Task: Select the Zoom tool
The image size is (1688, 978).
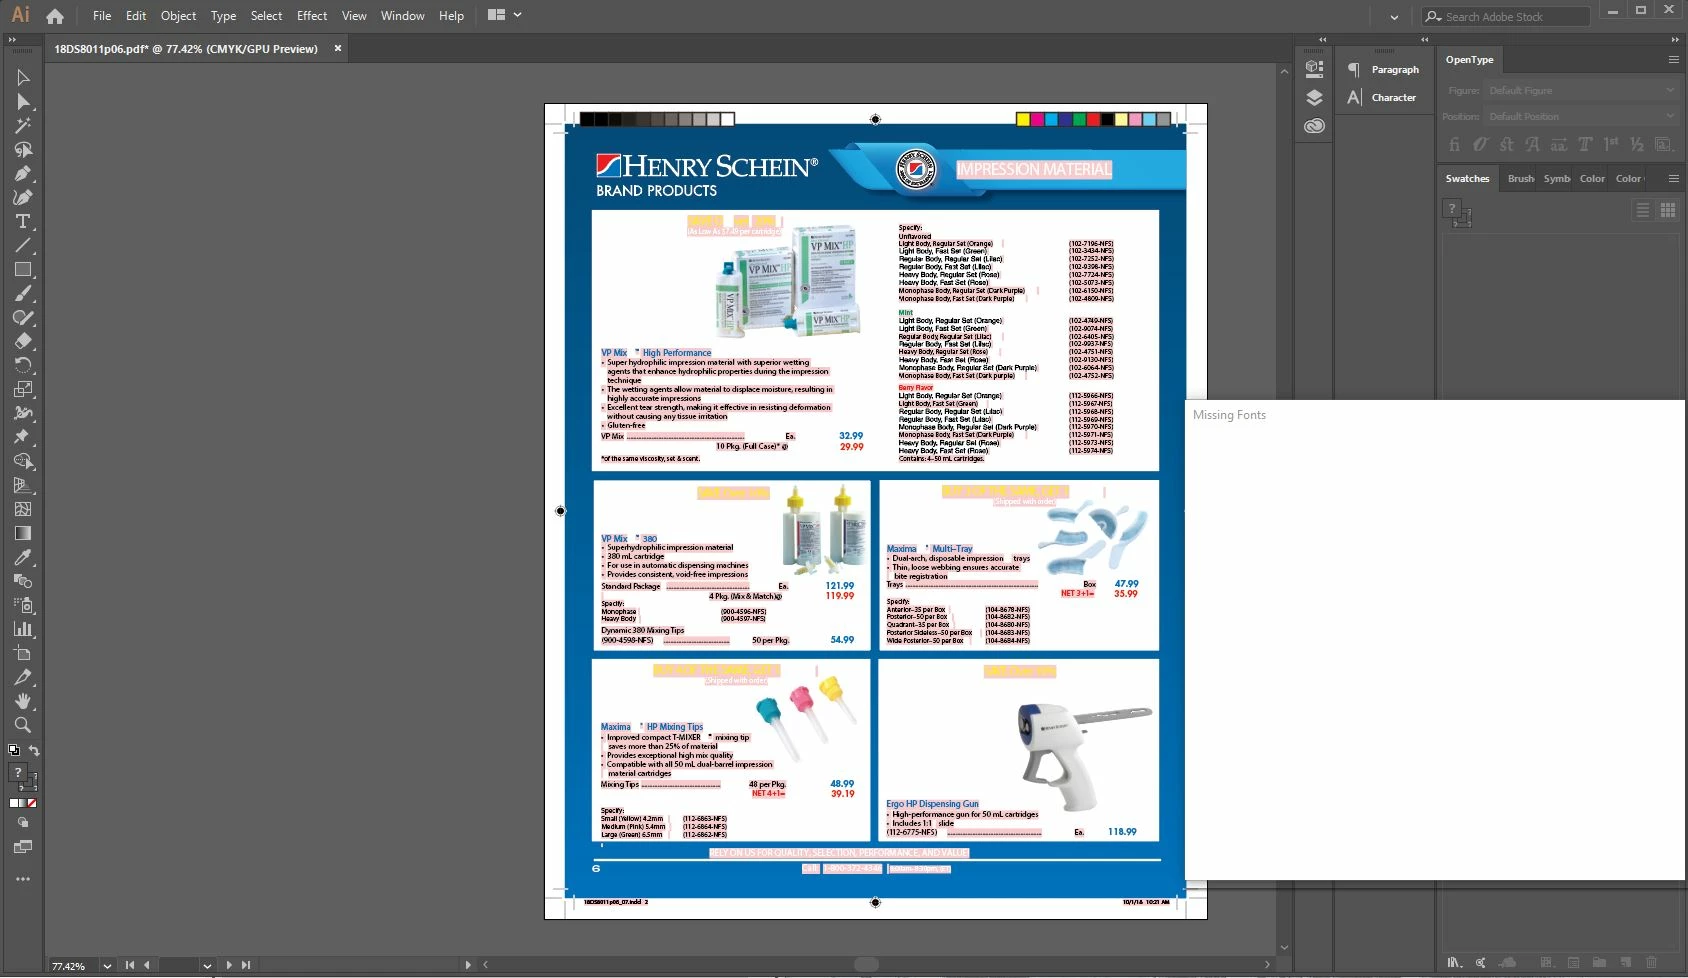Action: 23,726
